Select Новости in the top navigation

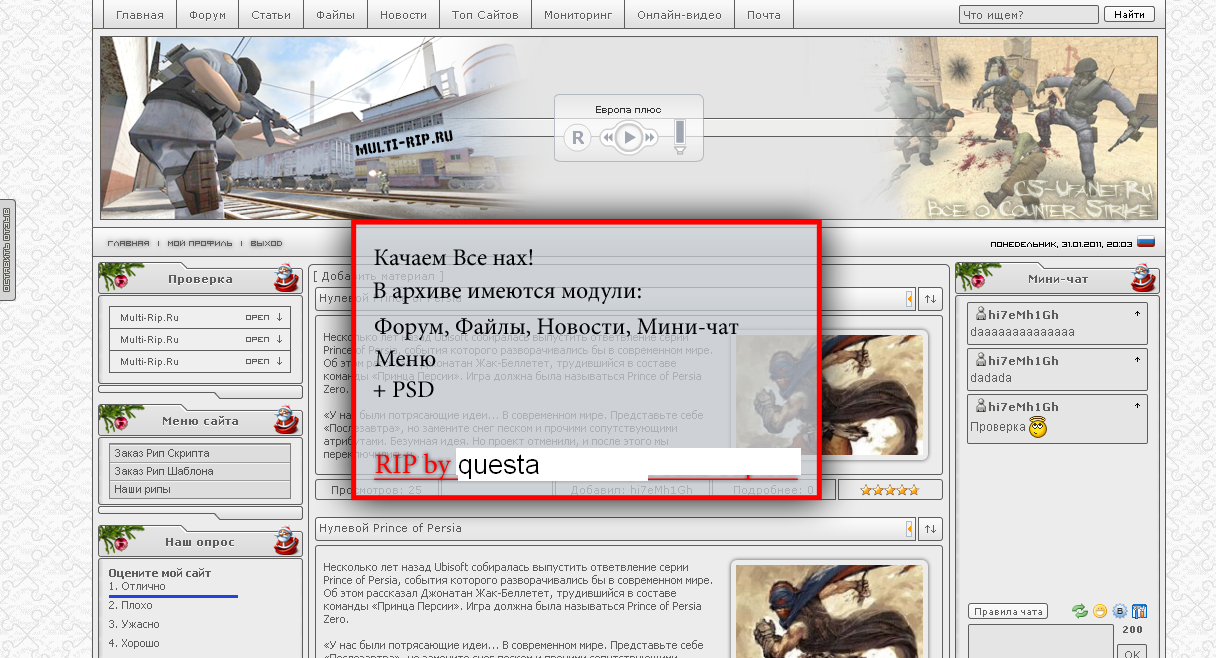(x=403, y=15)
